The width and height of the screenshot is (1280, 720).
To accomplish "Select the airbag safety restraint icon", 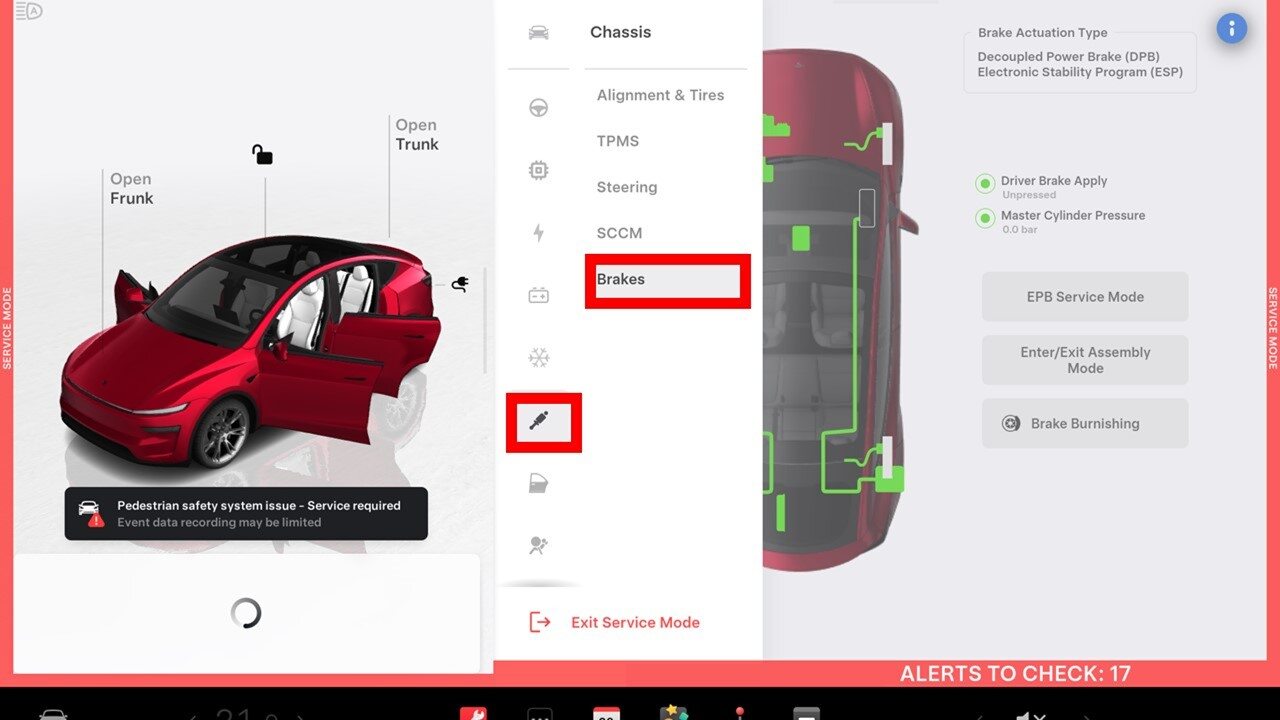I will pos(538,546).
